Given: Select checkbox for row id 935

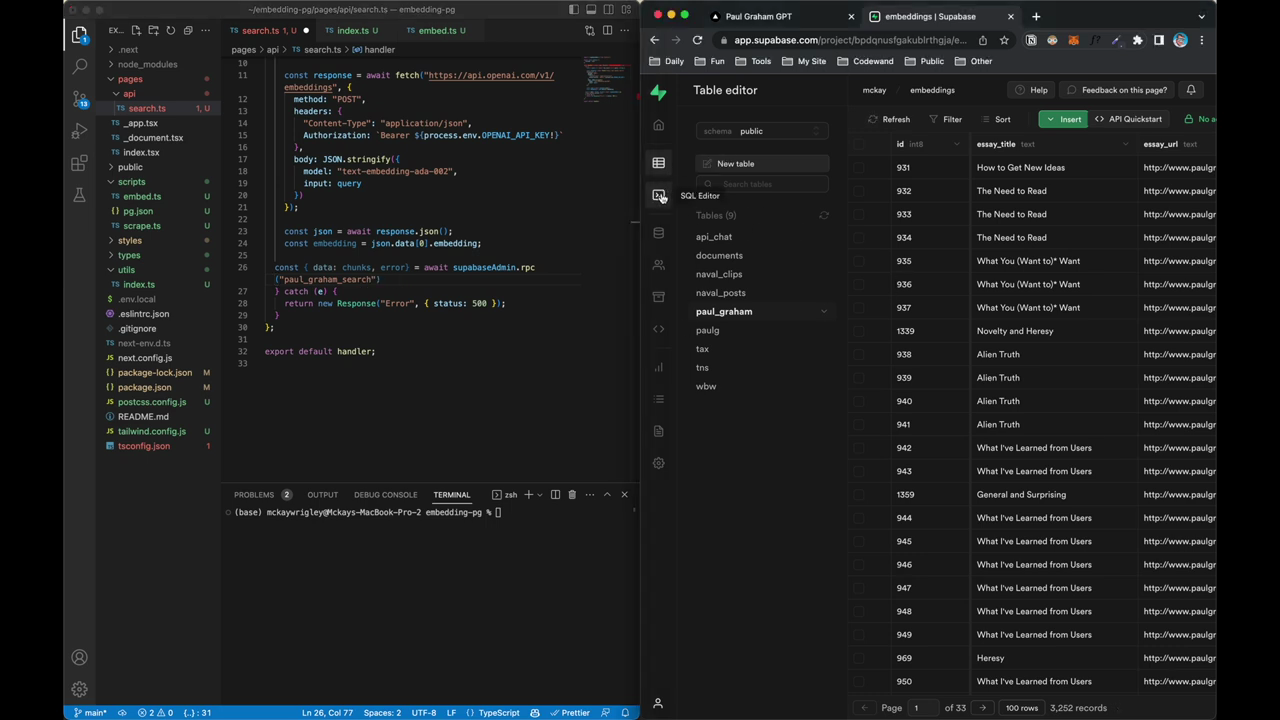Looking at the screenshot, I should (858, 261).
